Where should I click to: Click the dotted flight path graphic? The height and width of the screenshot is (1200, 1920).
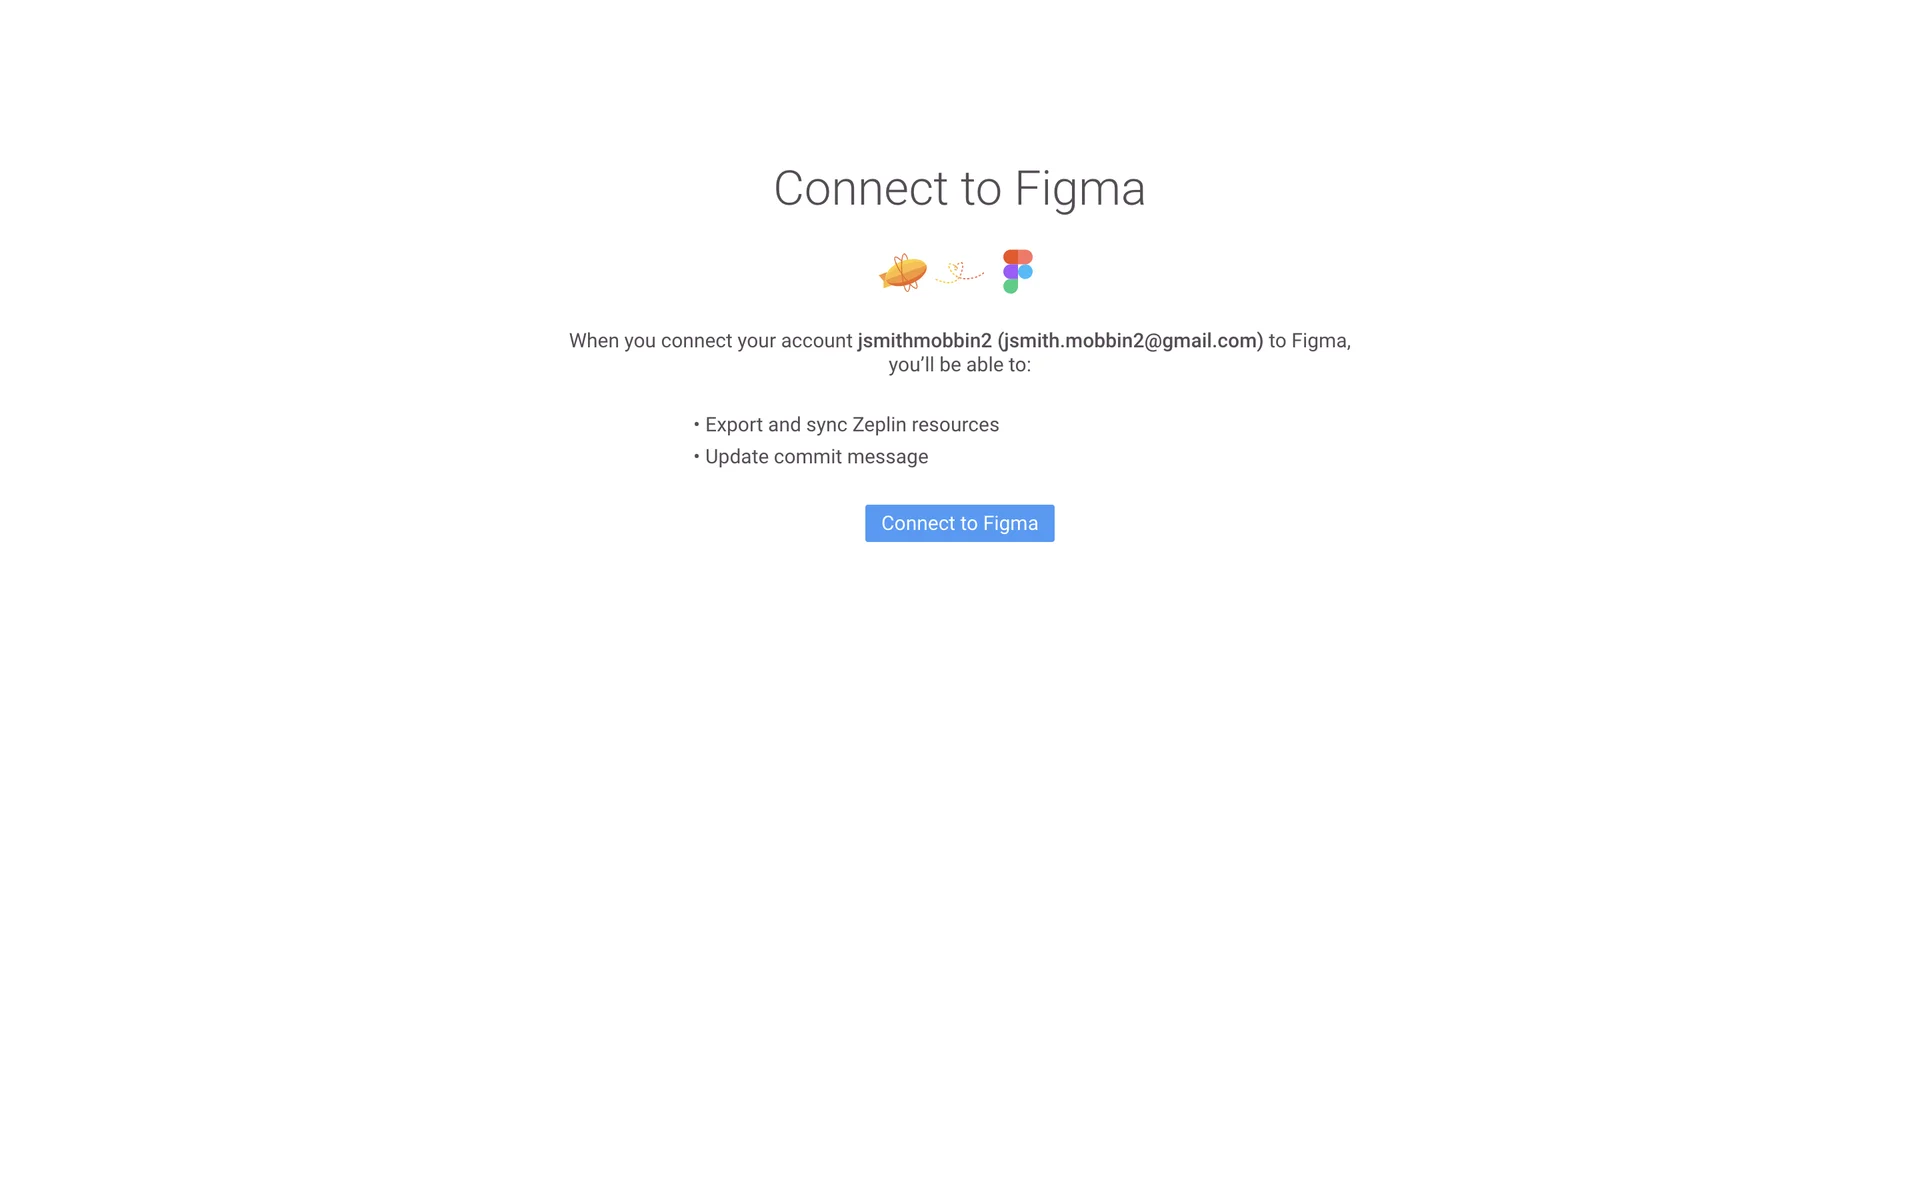pos(960,272)
